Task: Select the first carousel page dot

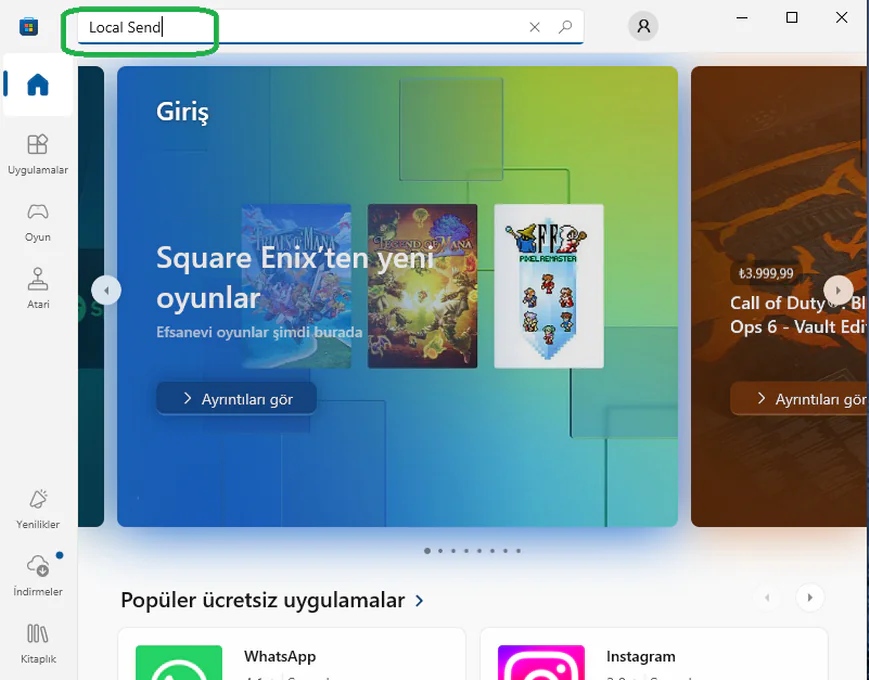Action: tap(427, 551)
